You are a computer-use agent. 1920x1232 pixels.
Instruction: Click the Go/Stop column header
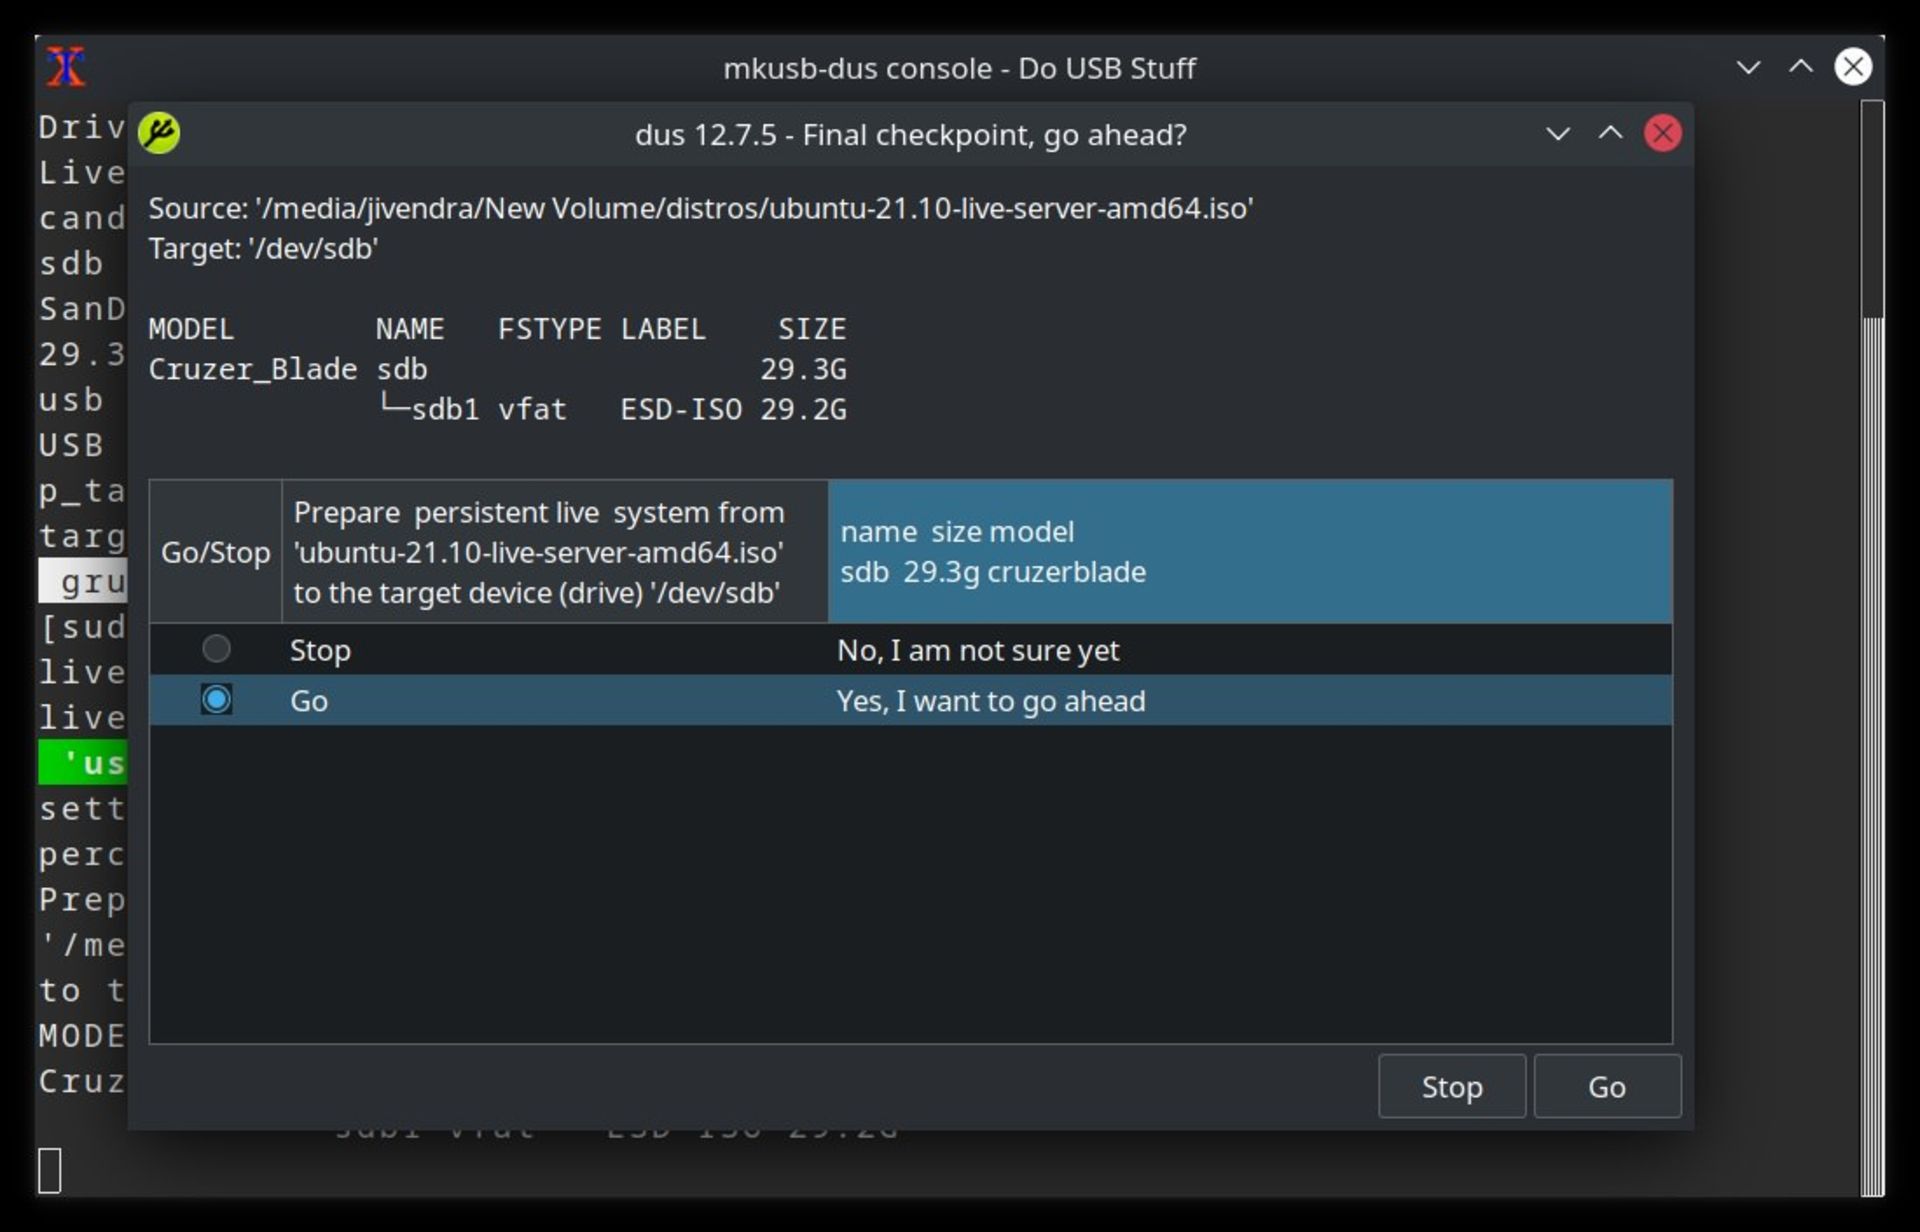[216, 552]
